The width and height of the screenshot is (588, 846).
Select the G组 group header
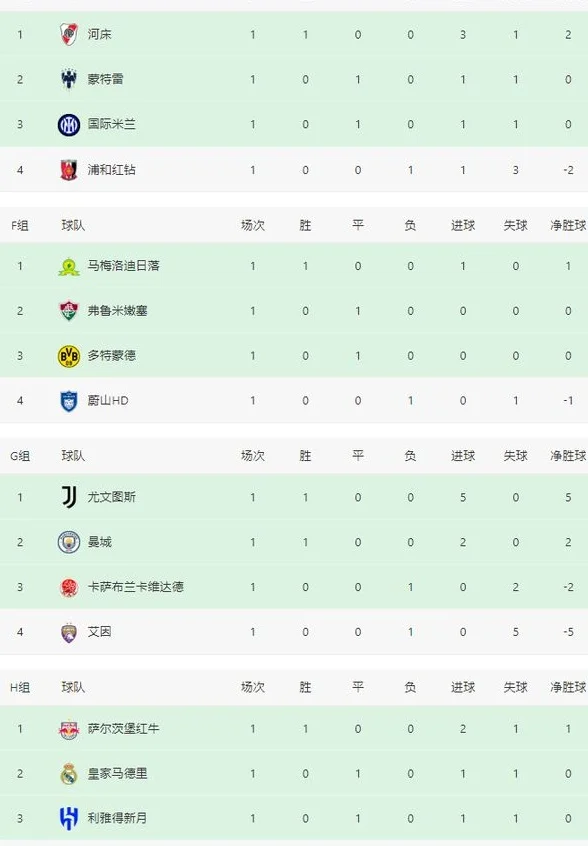coord(20,456)
